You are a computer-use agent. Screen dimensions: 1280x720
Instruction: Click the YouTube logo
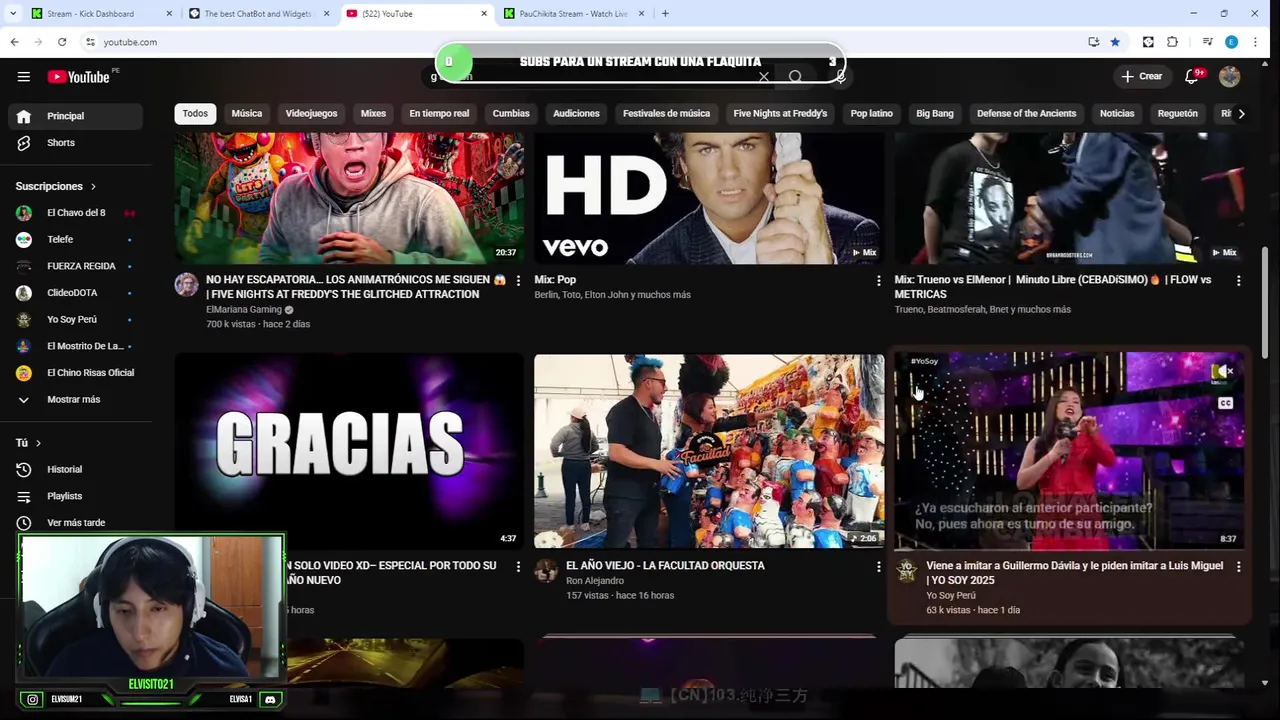(80, 77)
